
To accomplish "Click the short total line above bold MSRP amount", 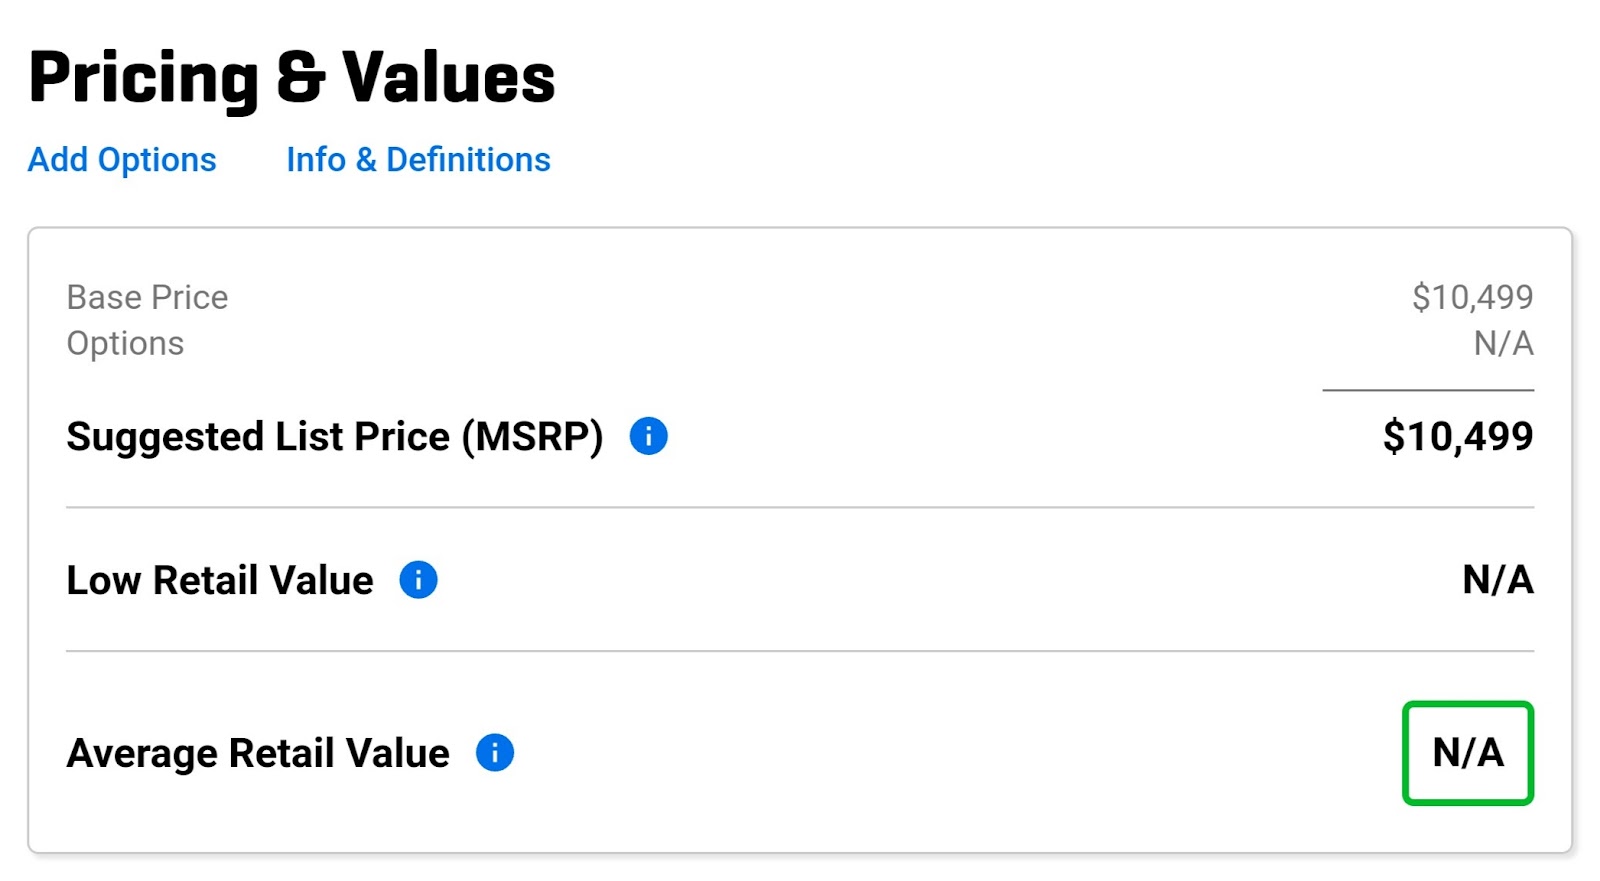I will click(1428, 390).
